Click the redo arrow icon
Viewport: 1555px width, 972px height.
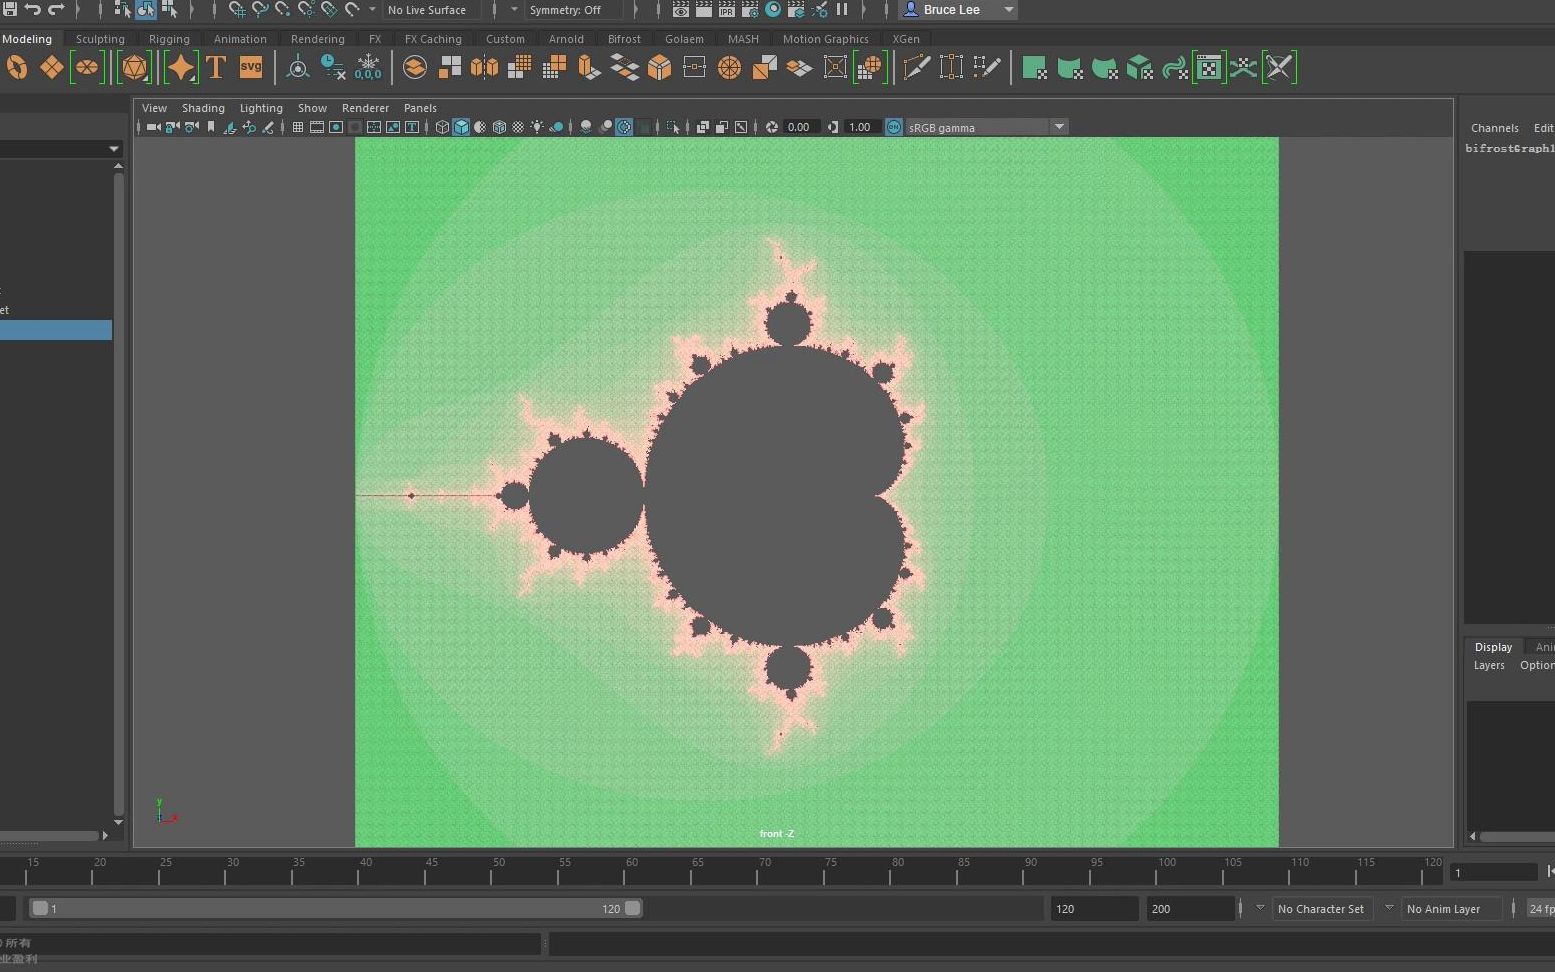(x=56, y=10)
